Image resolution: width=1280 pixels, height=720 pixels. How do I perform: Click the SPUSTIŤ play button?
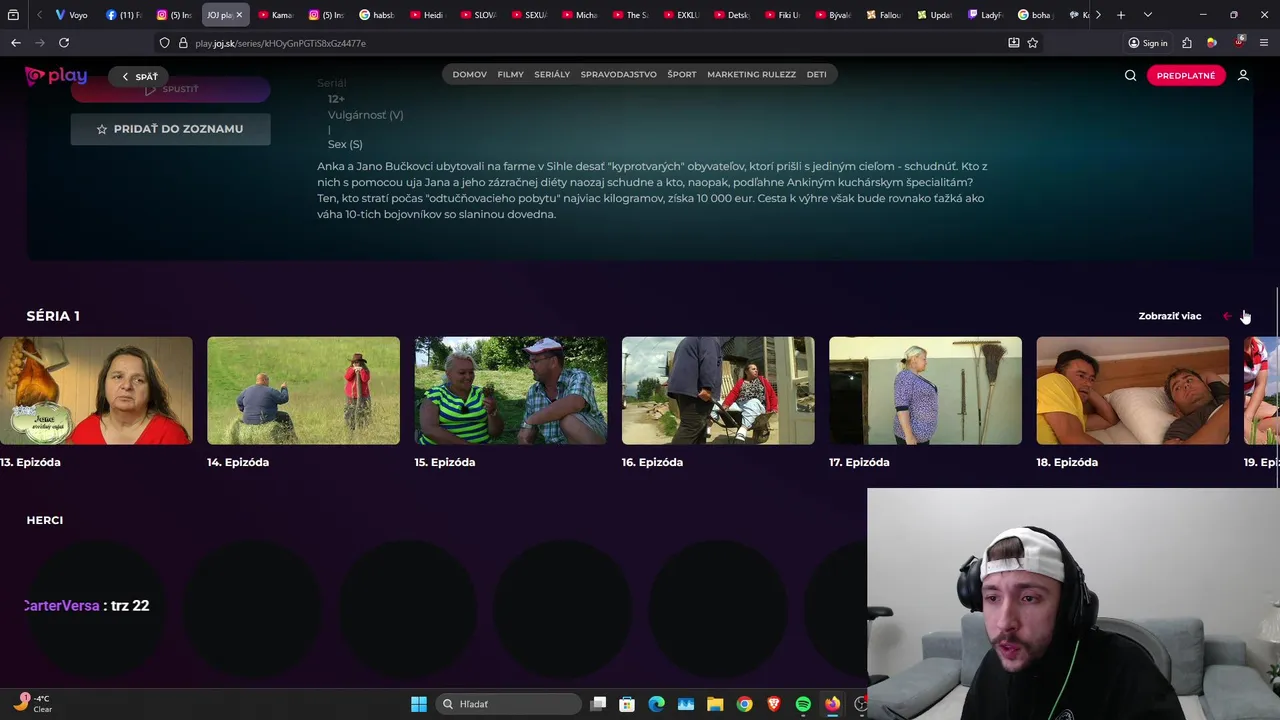pyautogui.click(x=170, y=90)
